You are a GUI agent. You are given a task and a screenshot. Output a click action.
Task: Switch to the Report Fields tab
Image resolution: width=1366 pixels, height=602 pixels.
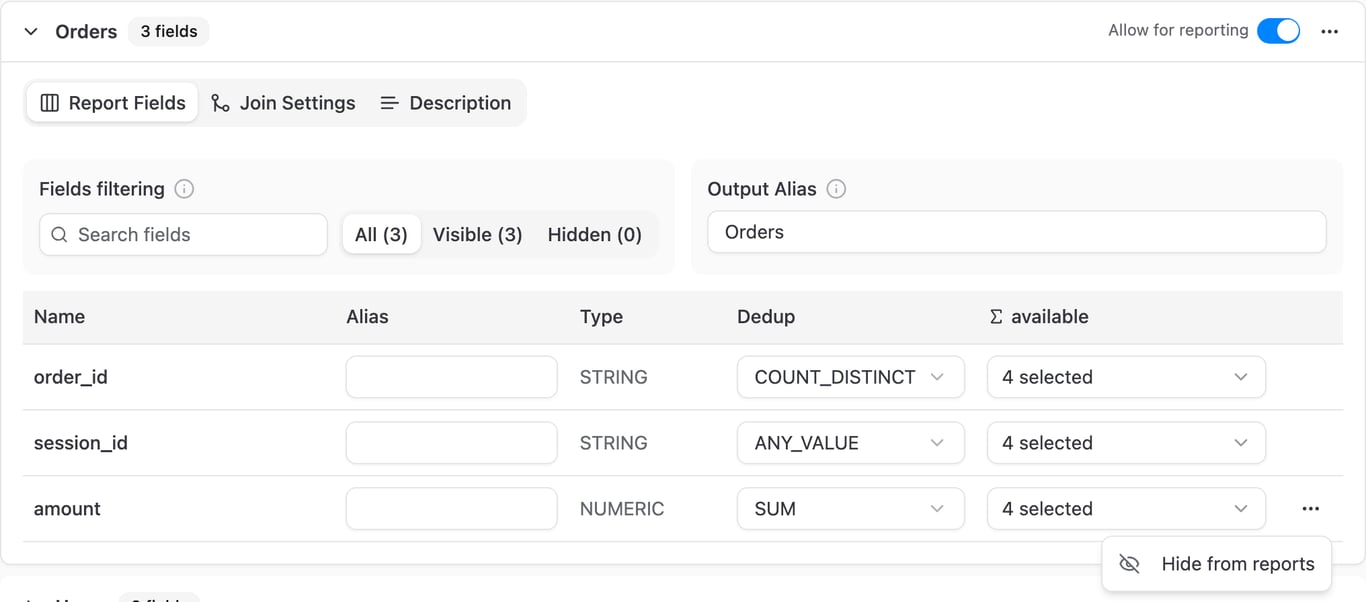click(113, 103)
